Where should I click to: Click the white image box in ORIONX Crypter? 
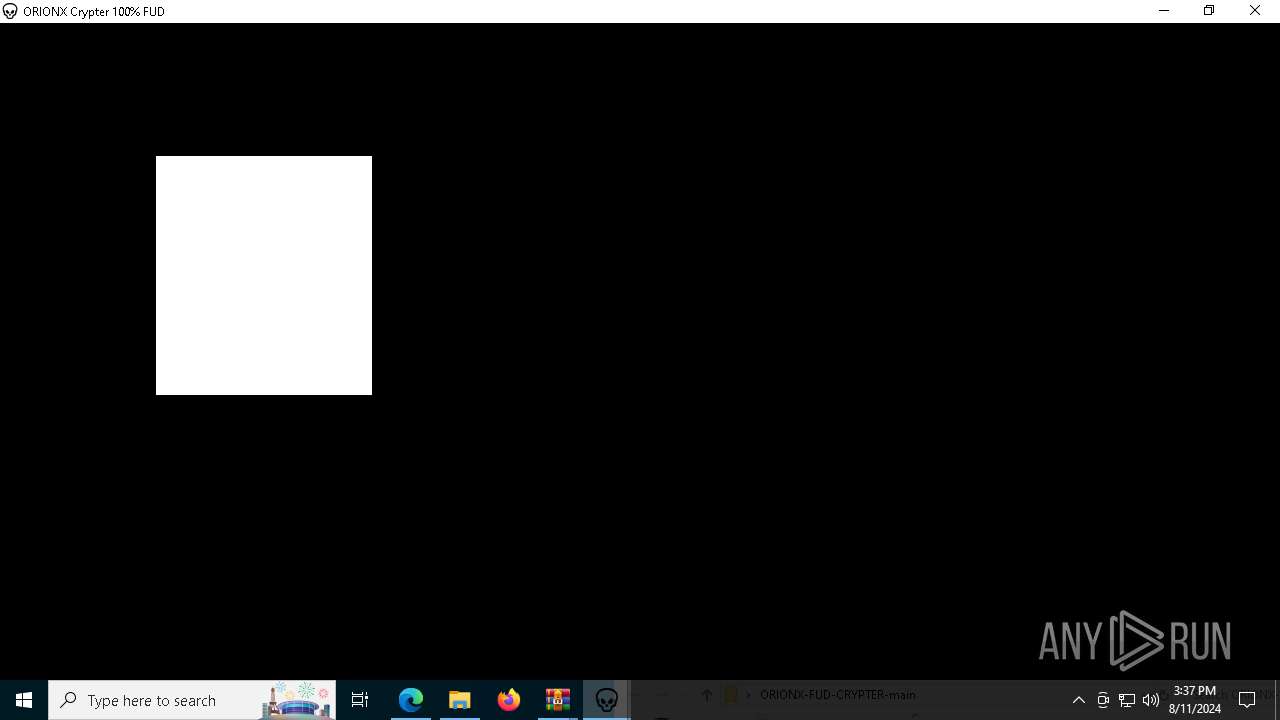pyautogui.click(x=264, y=275)
